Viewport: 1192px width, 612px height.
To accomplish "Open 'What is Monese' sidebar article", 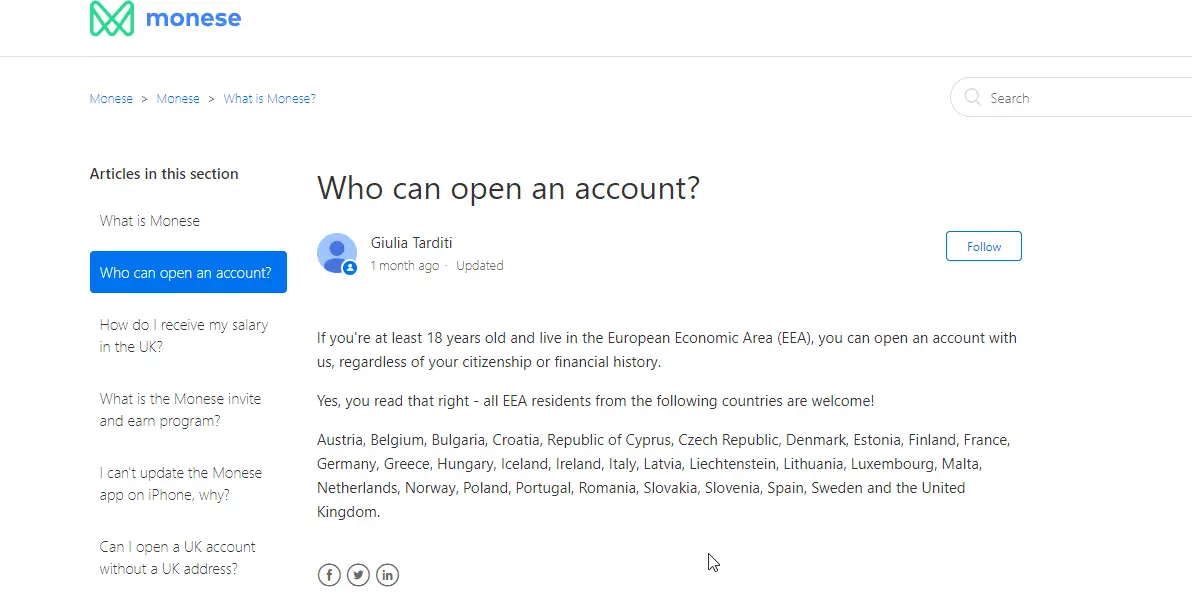I will pos(150,221).
